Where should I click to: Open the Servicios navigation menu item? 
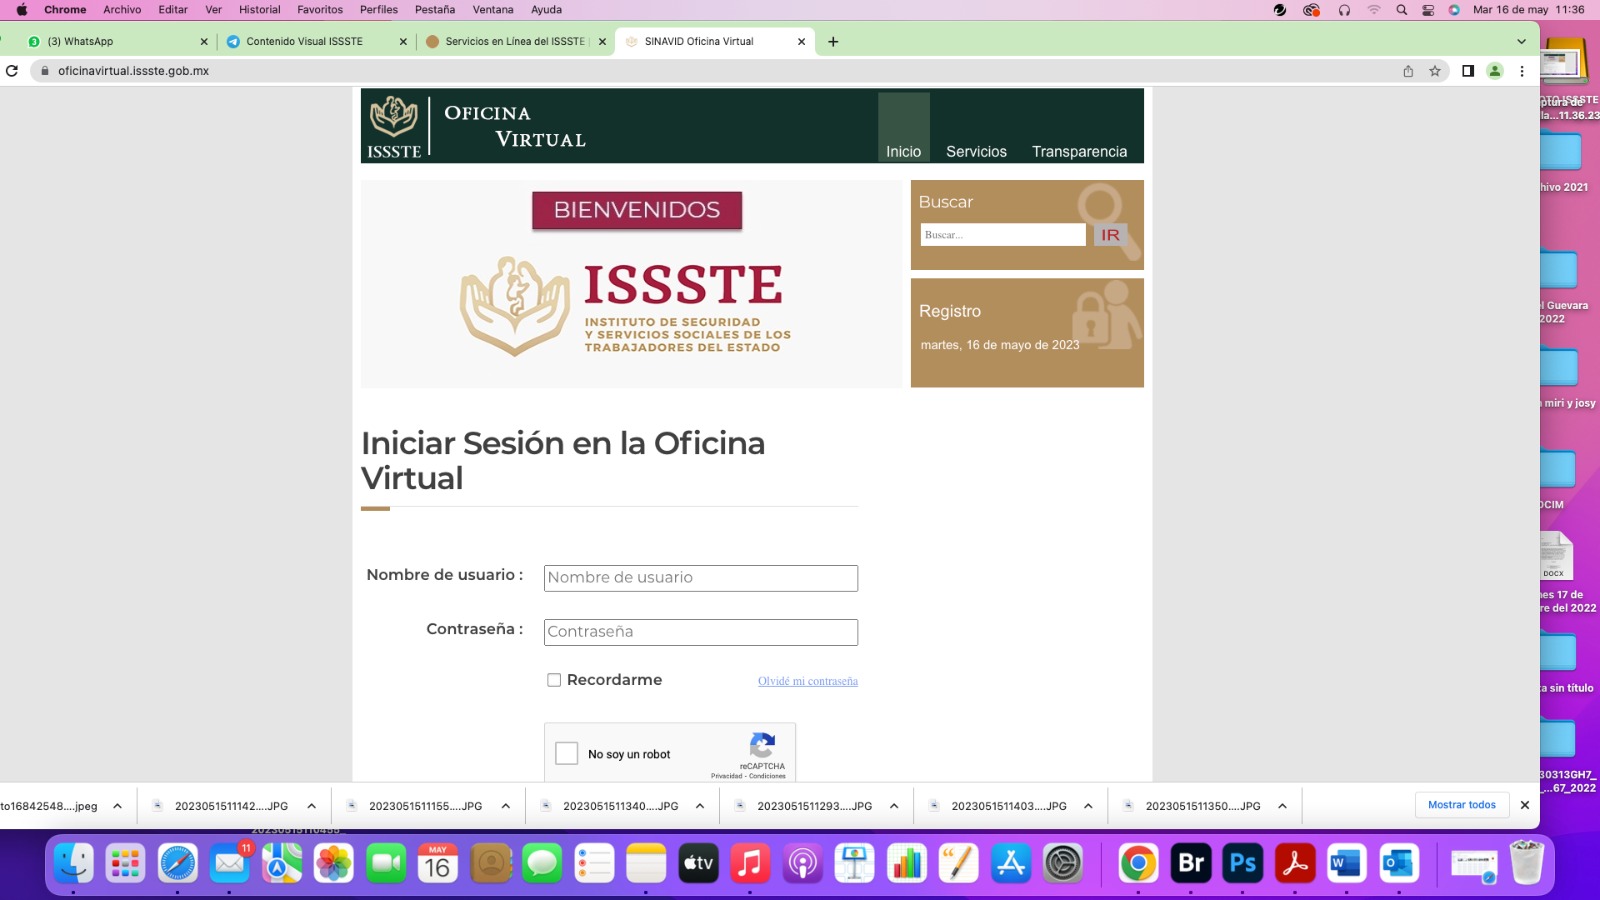point(976,152)
